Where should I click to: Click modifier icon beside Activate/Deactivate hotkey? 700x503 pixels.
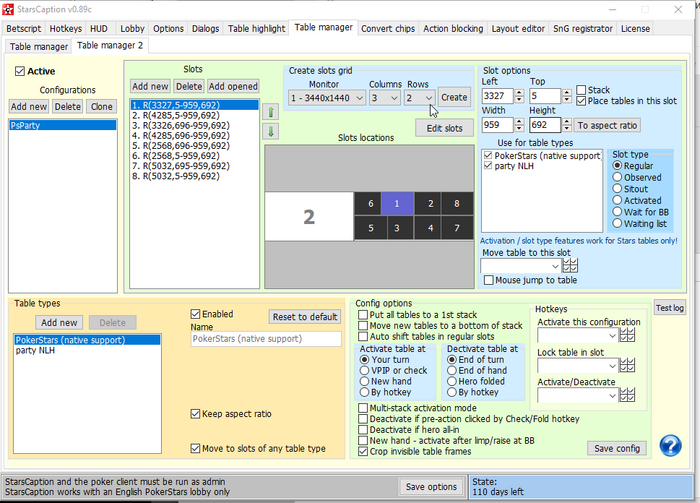(x=628, y=395)
